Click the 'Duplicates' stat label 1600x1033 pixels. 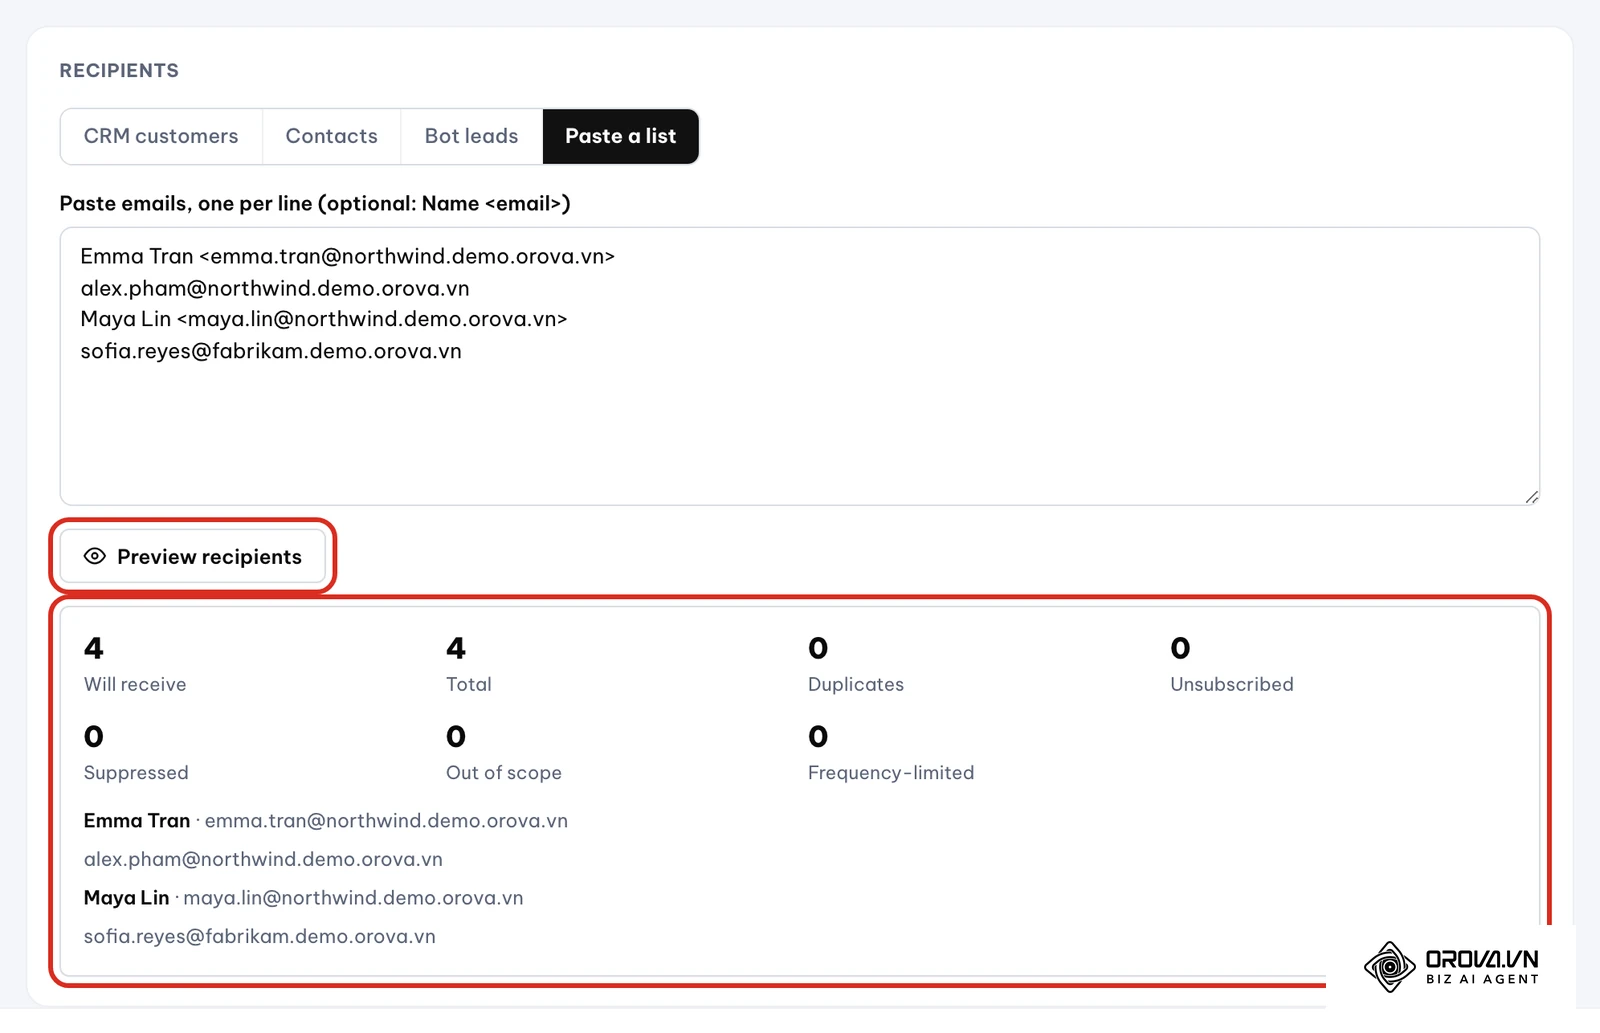point(856,684)
